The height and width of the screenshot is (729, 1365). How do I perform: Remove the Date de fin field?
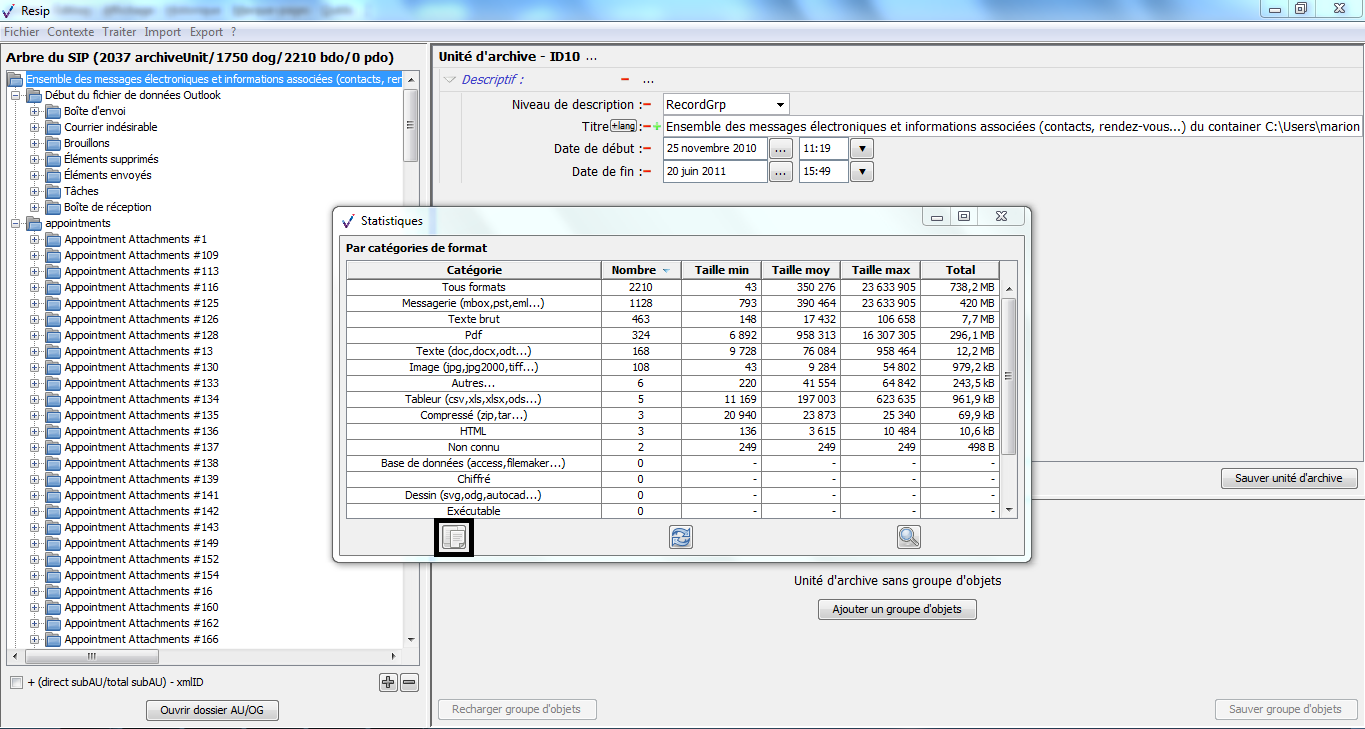coord(646,172)
